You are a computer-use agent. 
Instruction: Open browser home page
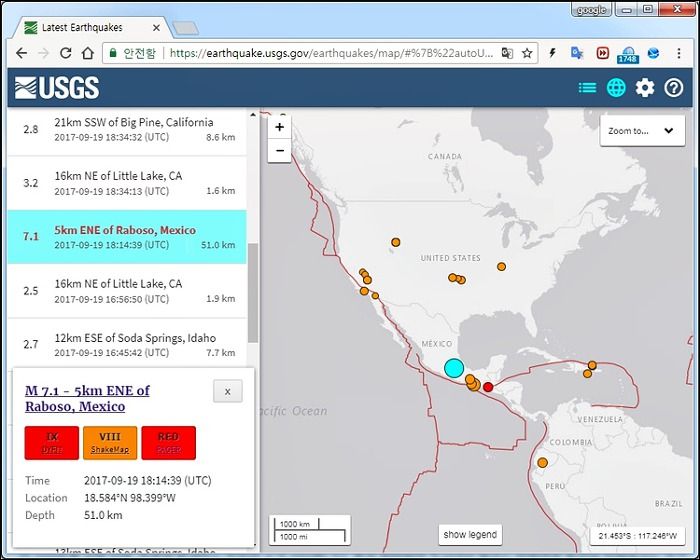88,53
